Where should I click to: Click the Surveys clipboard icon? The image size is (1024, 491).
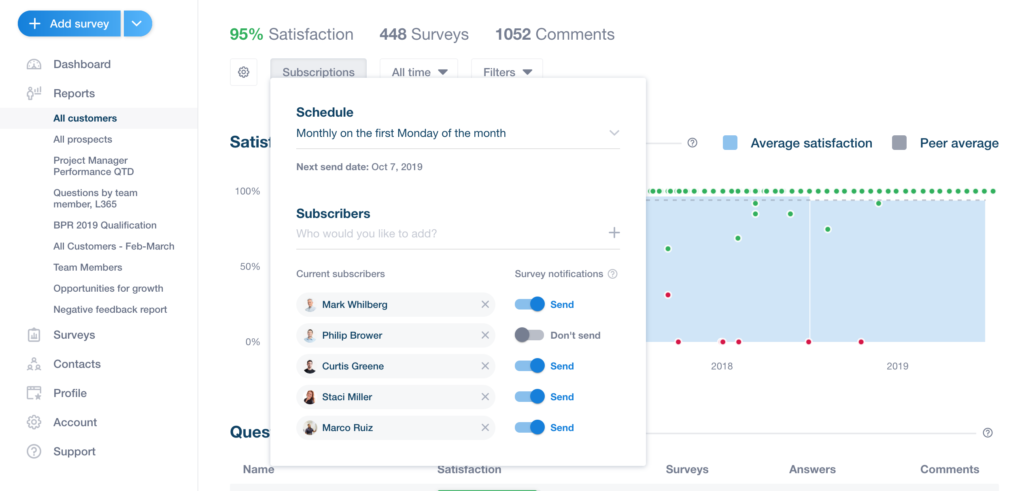click(x=34, y=335)
